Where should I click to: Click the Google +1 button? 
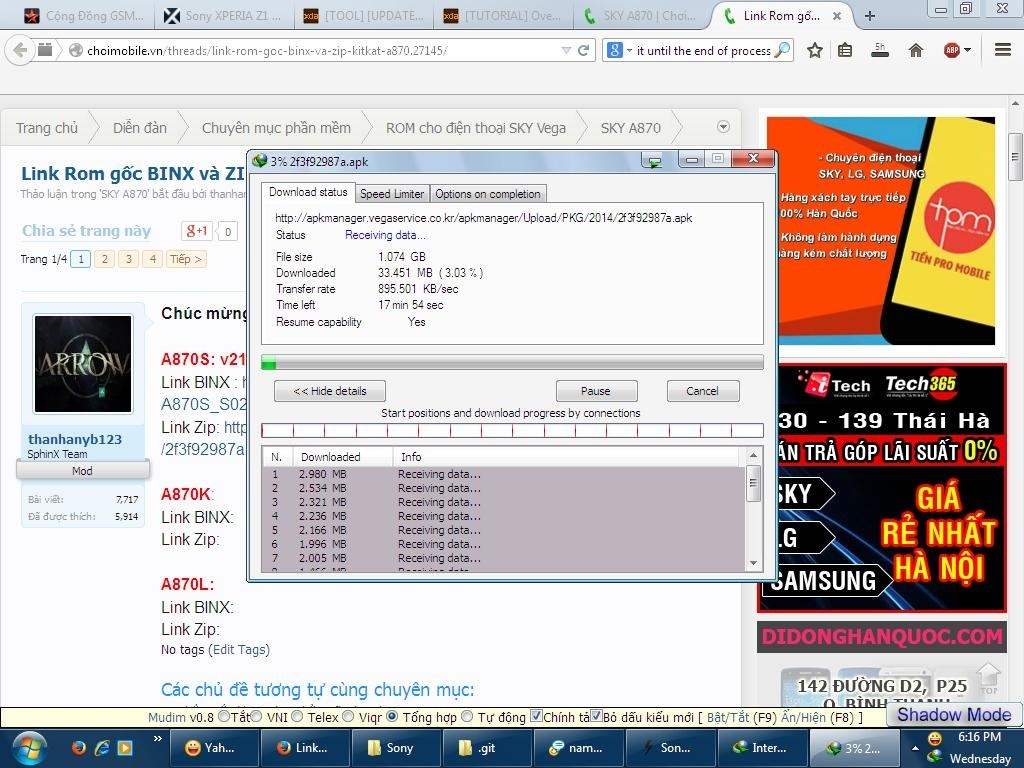197,231
